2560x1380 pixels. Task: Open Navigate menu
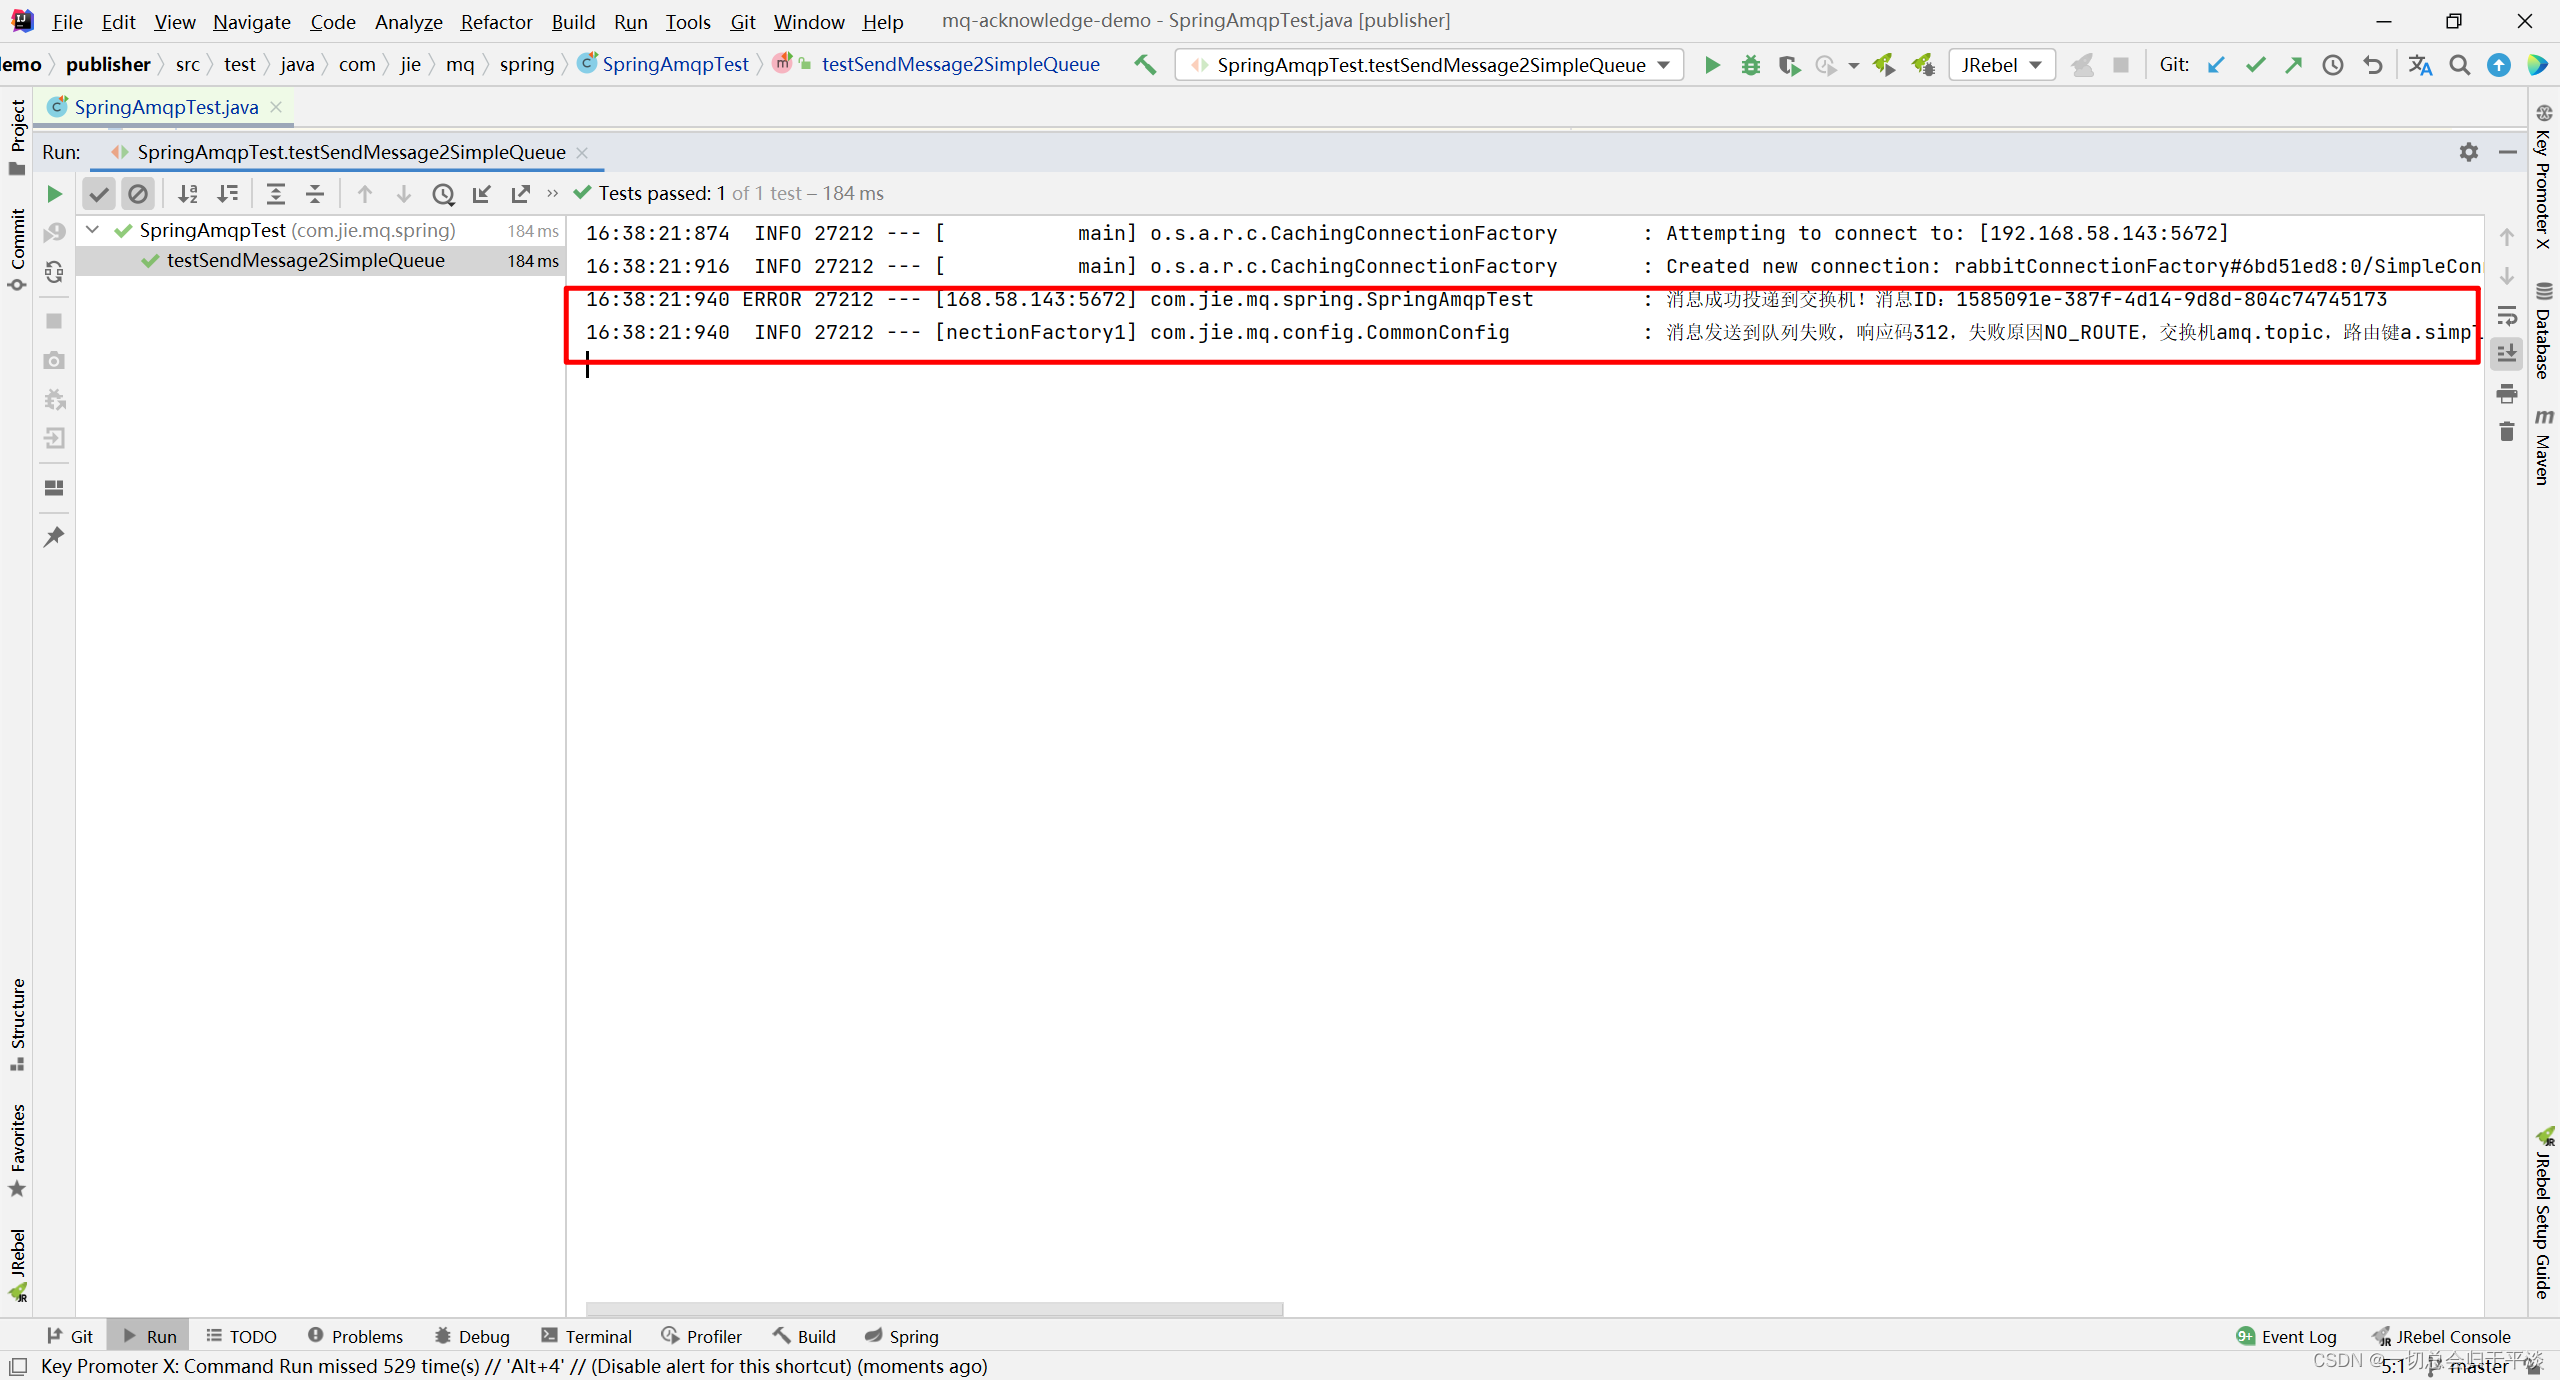coord(251,21)
